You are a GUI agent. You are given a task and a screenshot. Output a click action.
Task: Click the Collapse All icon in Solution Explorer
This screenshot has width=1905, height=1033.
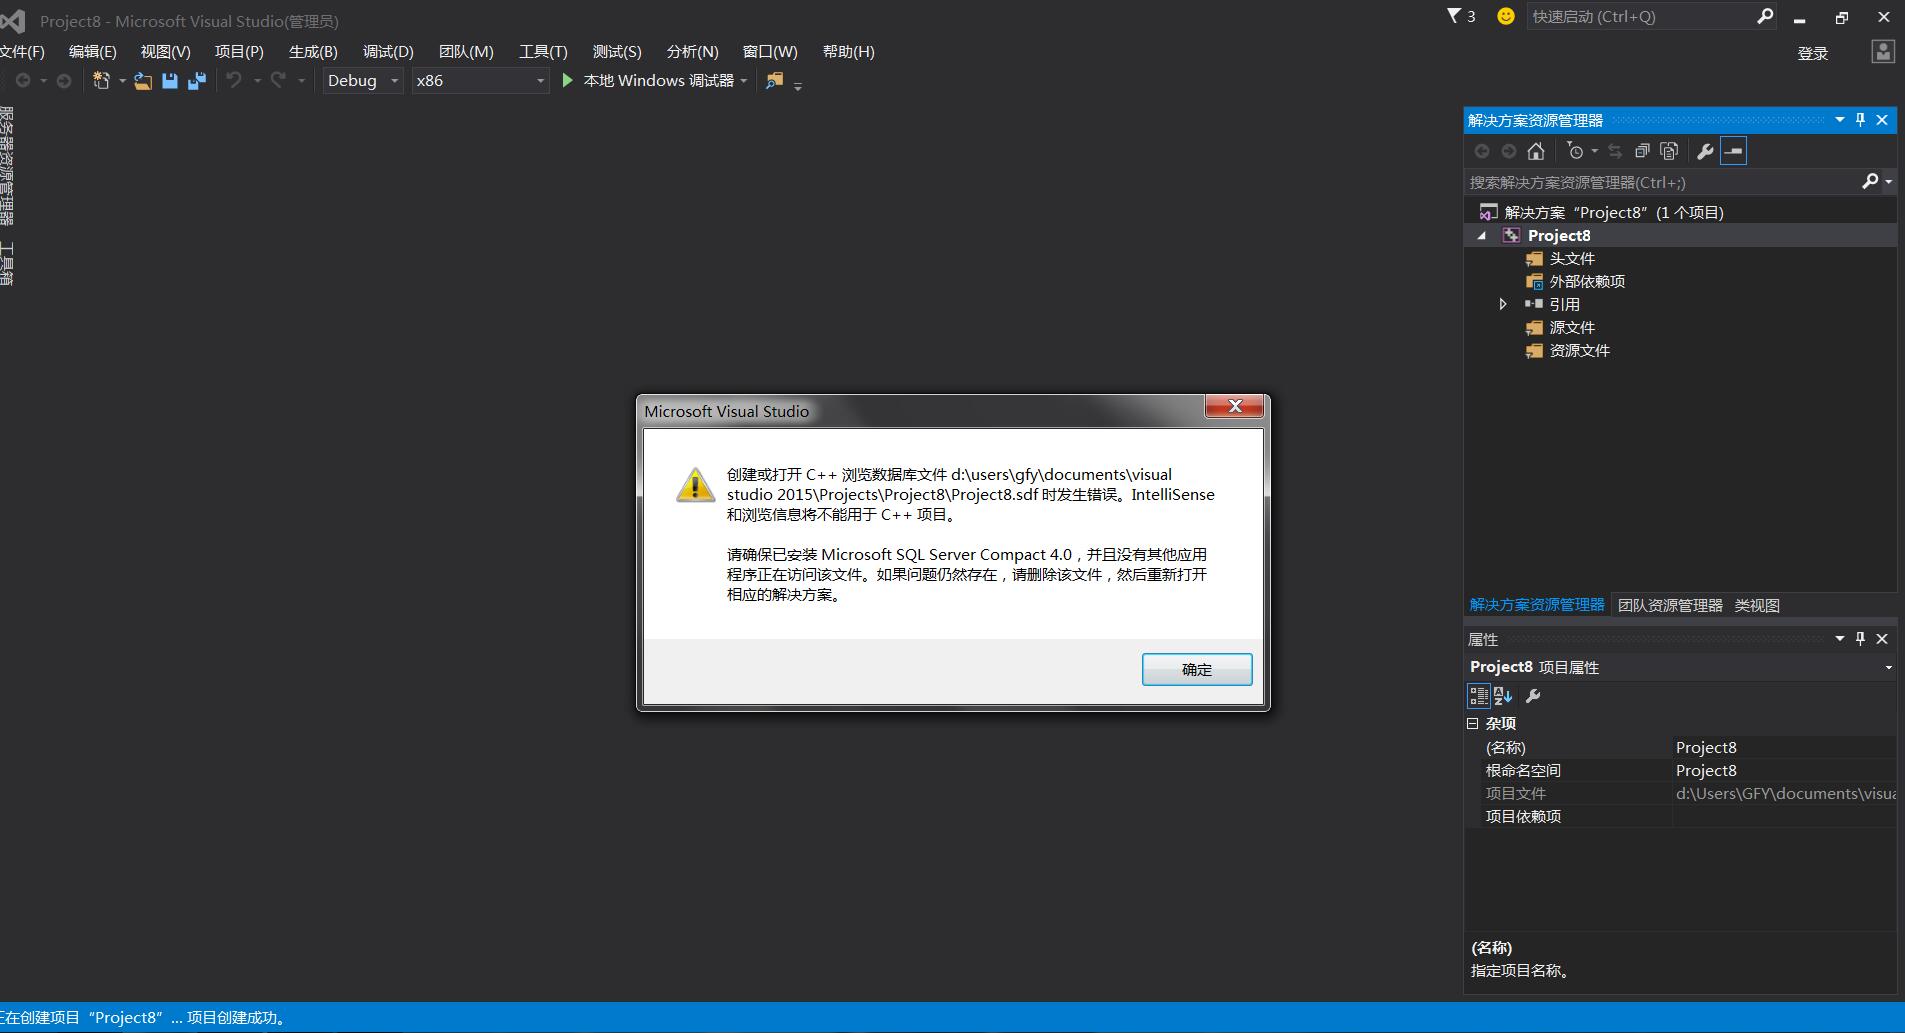pos(1642,151)
